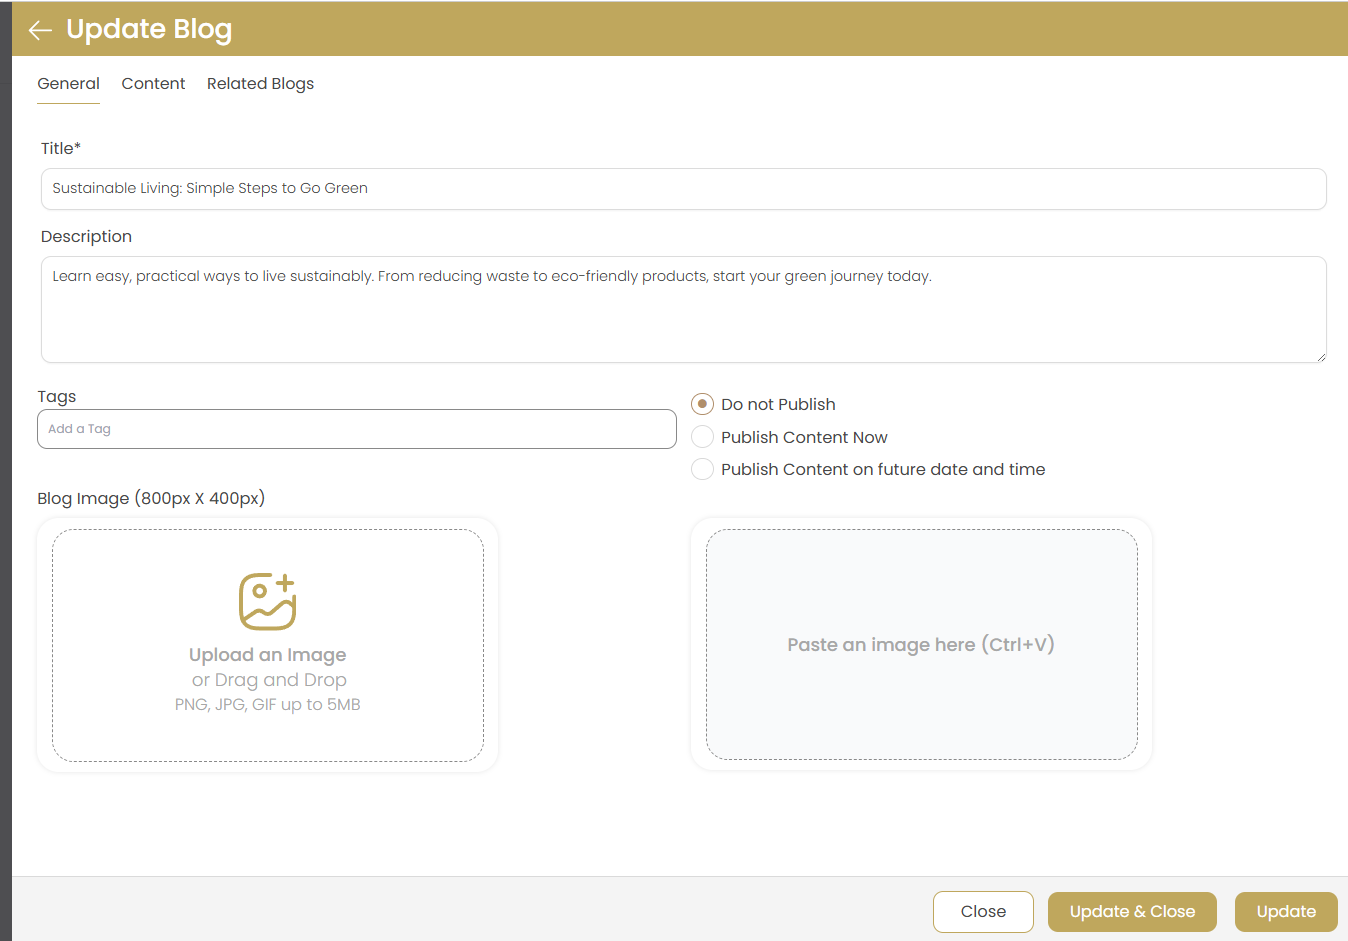Return to the General tab
Image resolution: width=1348 pixels, height=941 pixels.
point(68,84)
